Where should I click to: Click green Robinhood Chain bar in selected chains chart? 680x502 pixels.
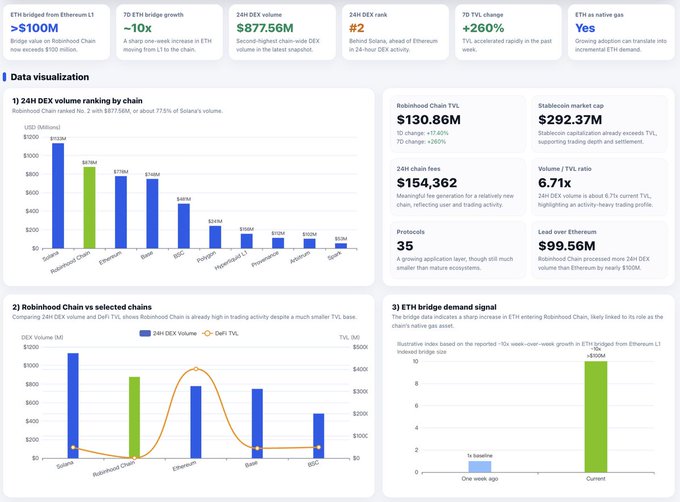point(134,417)
